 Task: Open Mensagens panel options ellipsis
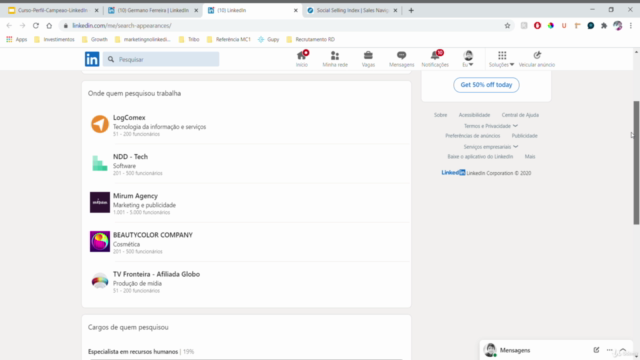click(609, 350)
